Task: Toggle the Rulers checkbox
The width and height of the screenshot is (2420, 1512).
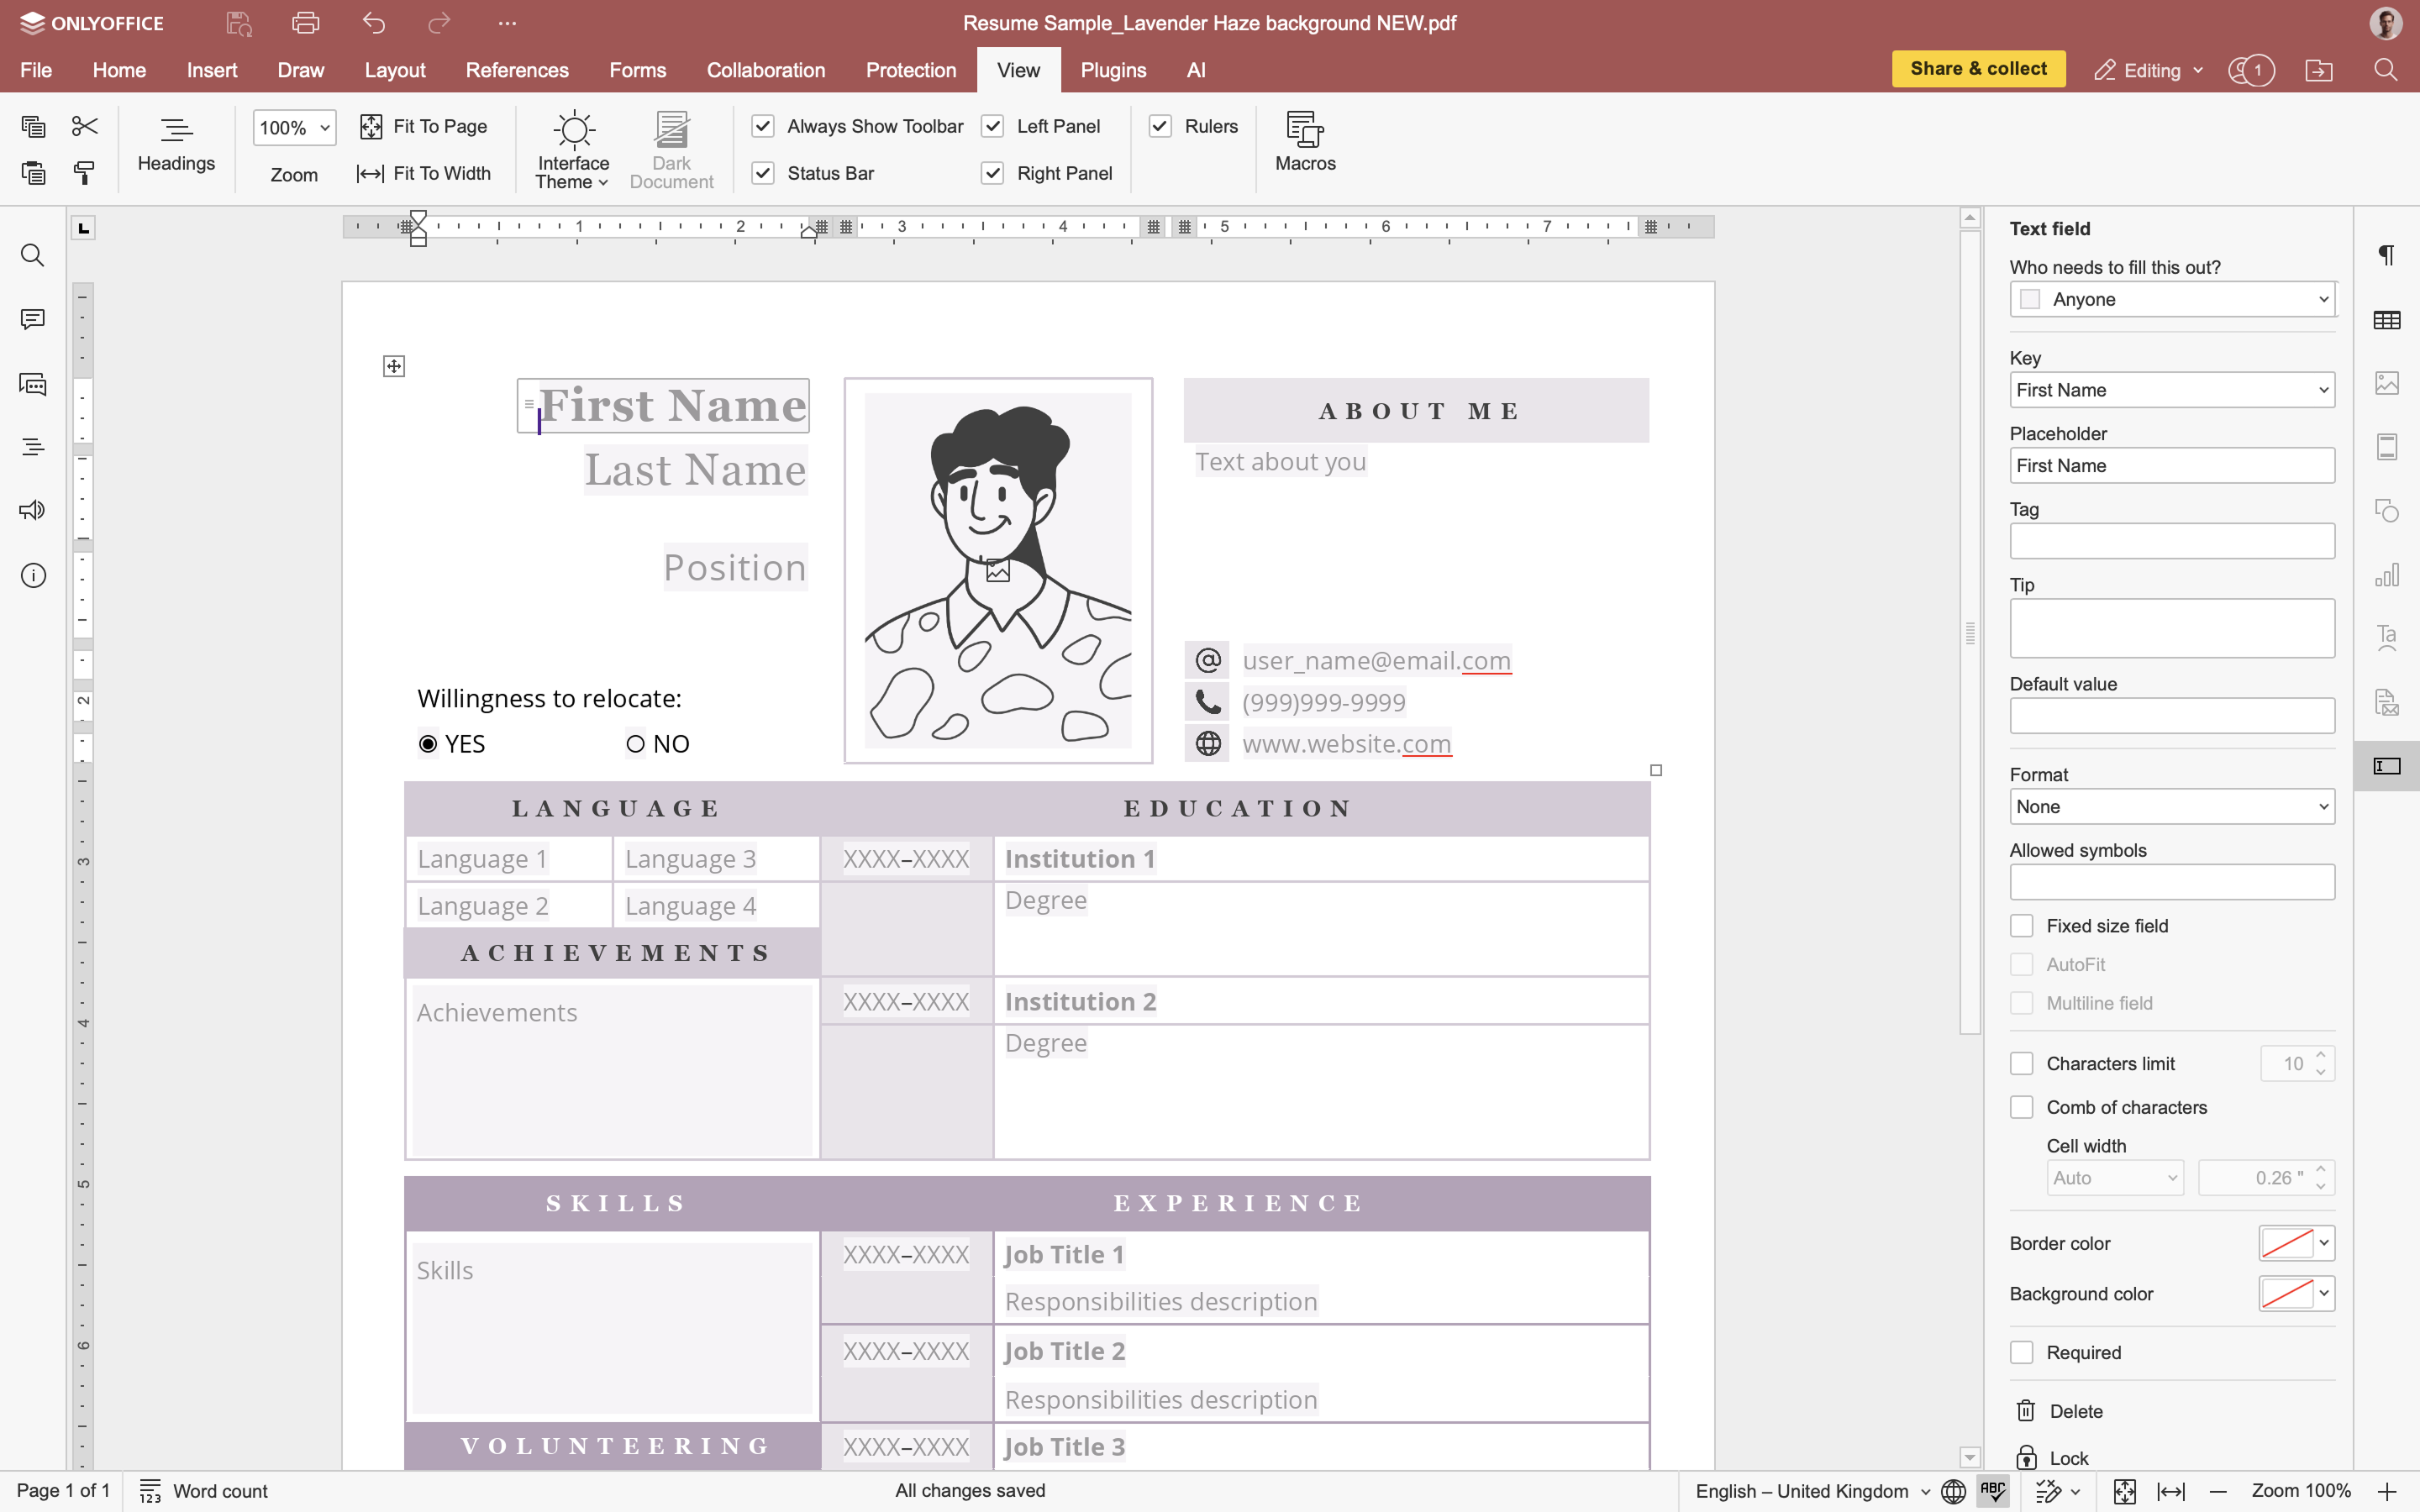Action: point(1160,126)
